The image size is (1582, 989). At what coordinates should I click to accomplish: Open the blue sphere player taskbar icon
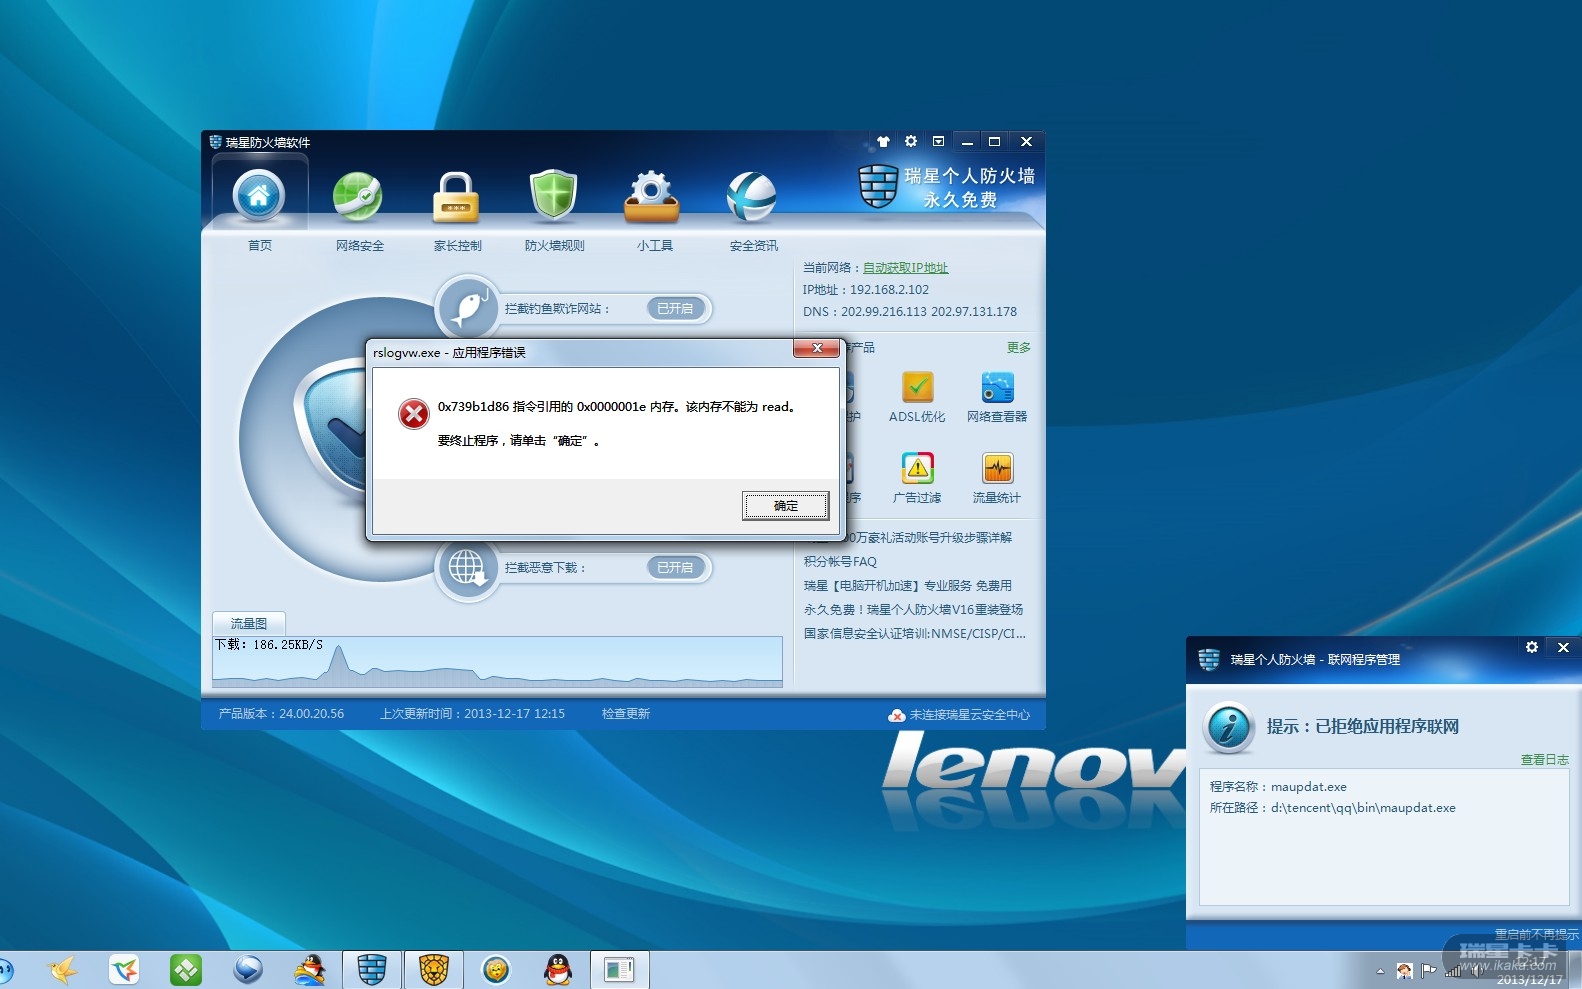pyautogui.click(x=248, y=969)
